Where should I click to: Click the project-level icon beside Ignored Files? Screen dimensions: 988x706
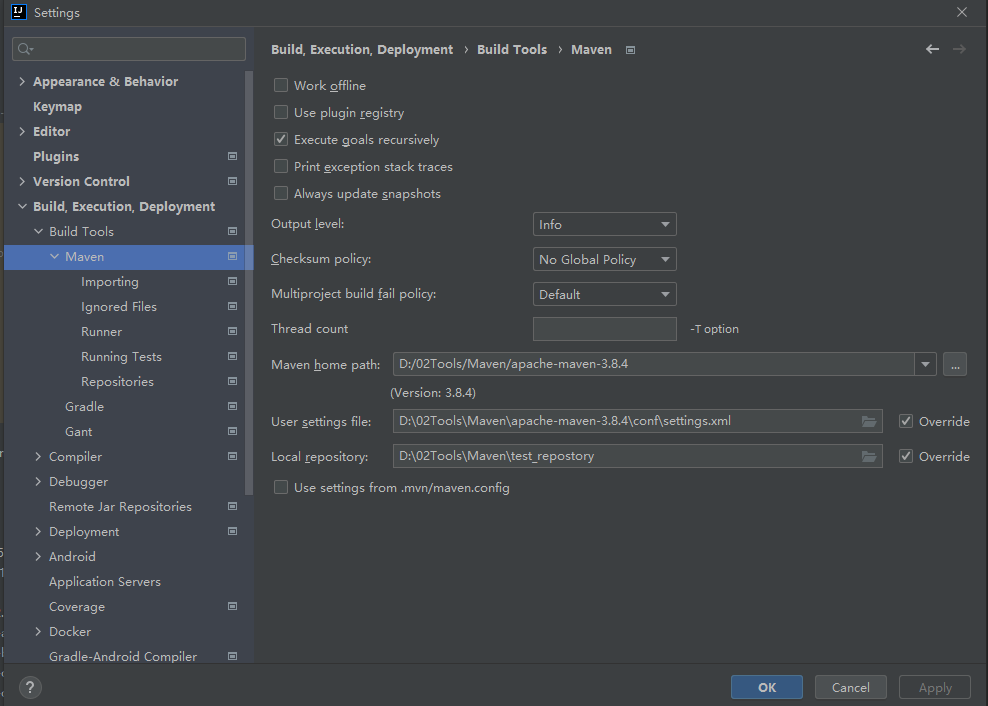click(x=233, y=306)
